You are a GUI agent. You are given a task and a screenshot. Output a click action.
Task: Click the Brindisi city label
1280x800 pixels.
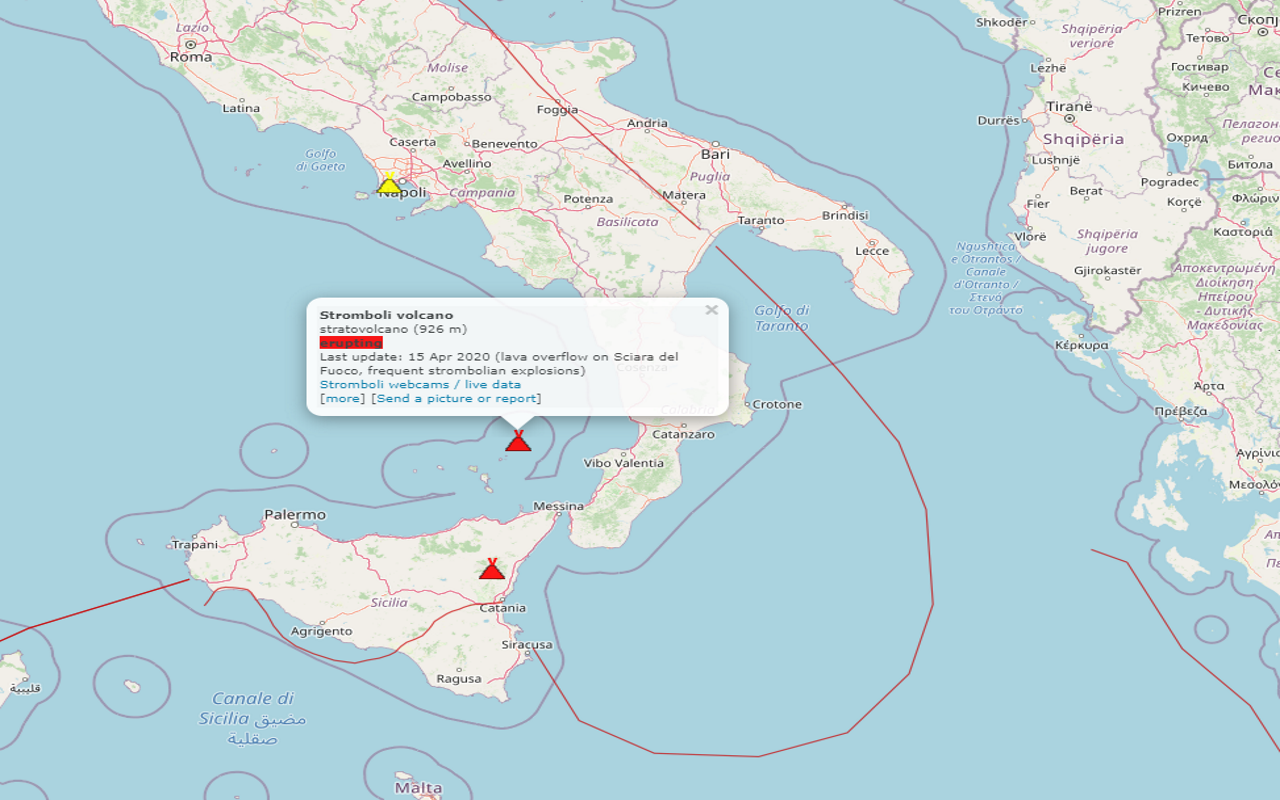(x=845, y=215)
